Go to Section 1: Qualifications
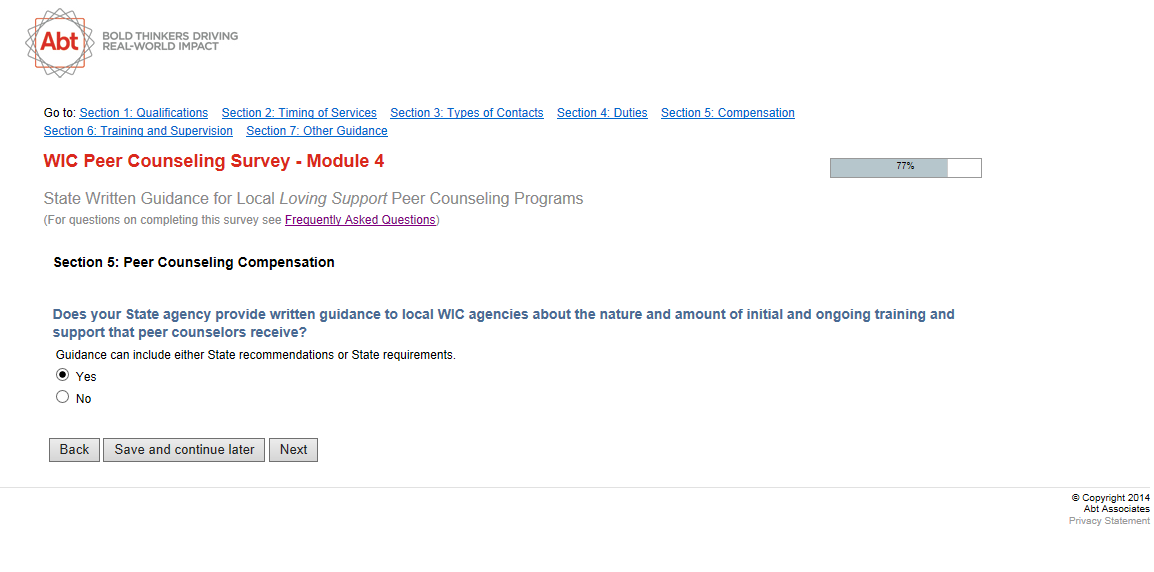Screen dimensions: 1154x572 click(x=144, y=113)
